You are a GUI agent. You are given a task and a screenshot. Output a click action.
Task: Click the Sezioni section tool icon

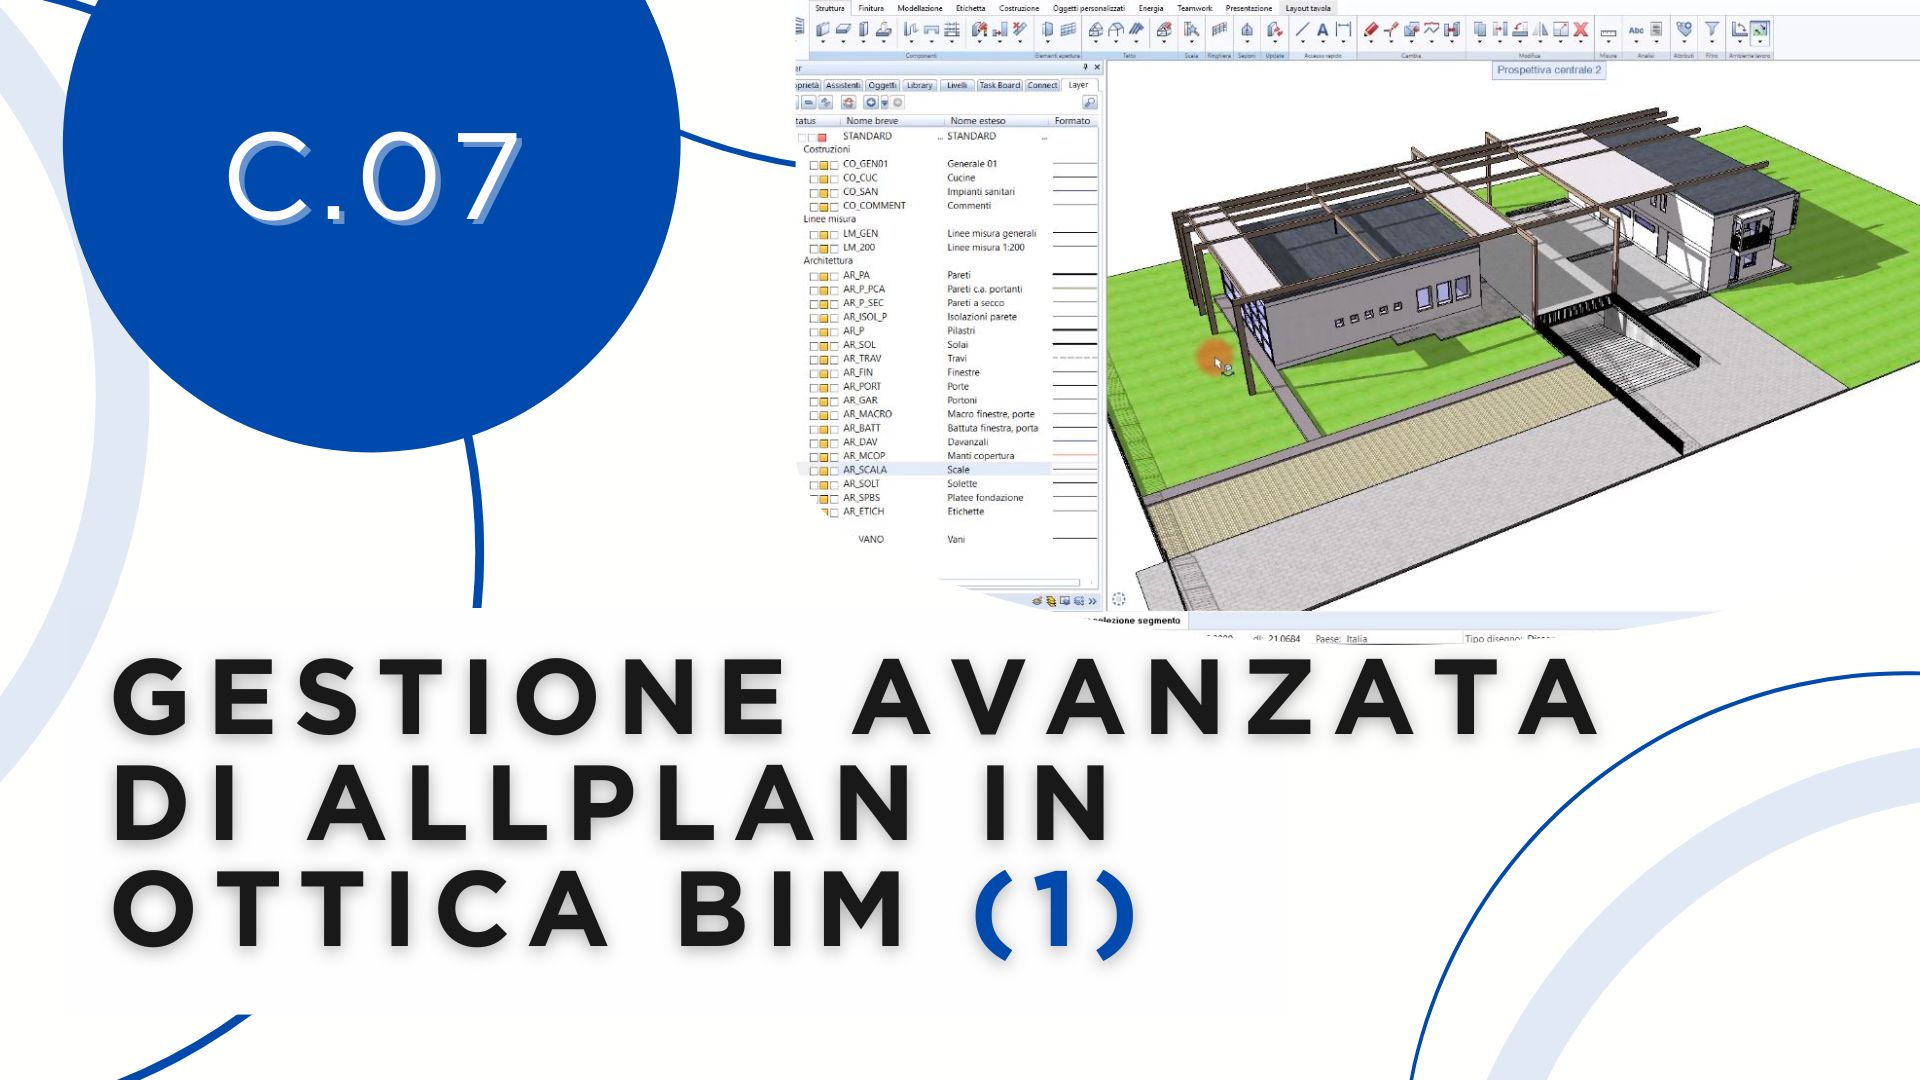[1247, 29]
